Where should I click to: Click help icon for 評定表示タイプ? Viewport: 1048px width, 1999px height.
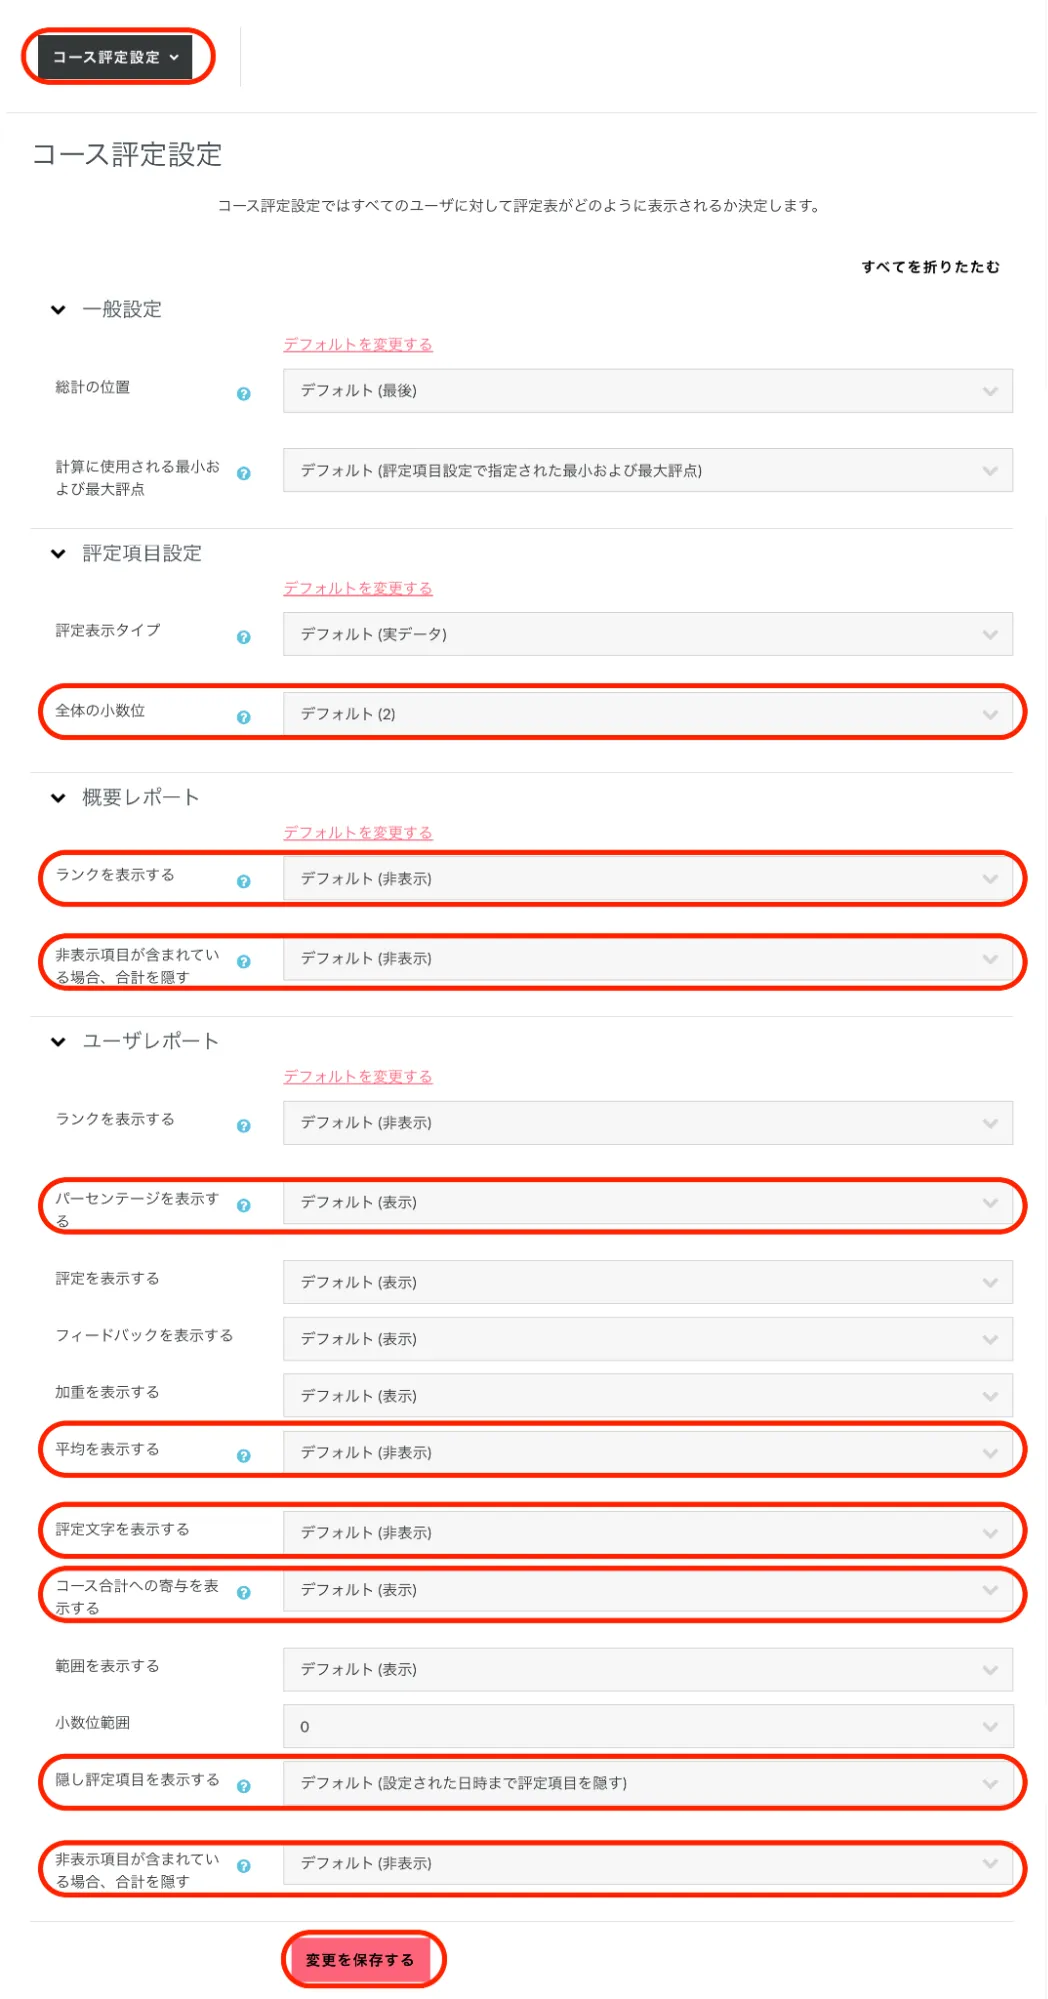coord(243,637)
